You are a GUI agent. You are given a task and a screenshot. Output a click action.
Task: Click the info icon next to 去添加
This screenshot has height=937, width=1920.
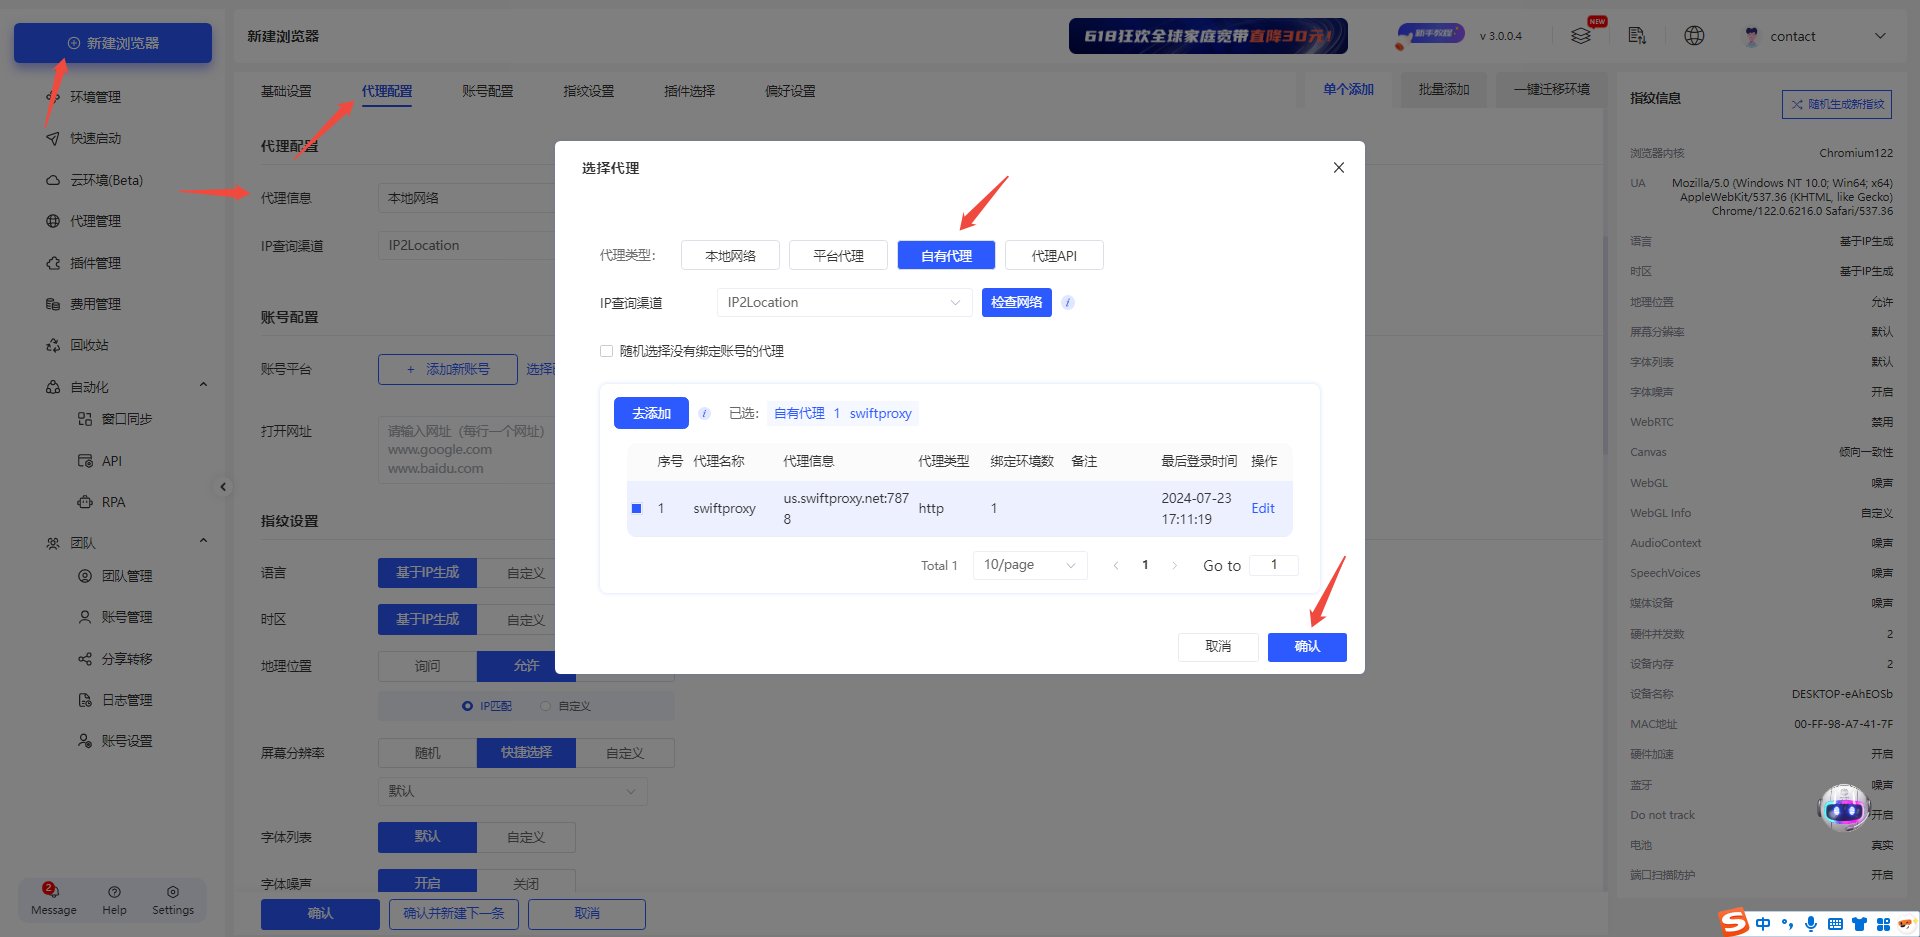tap(704, 414)
